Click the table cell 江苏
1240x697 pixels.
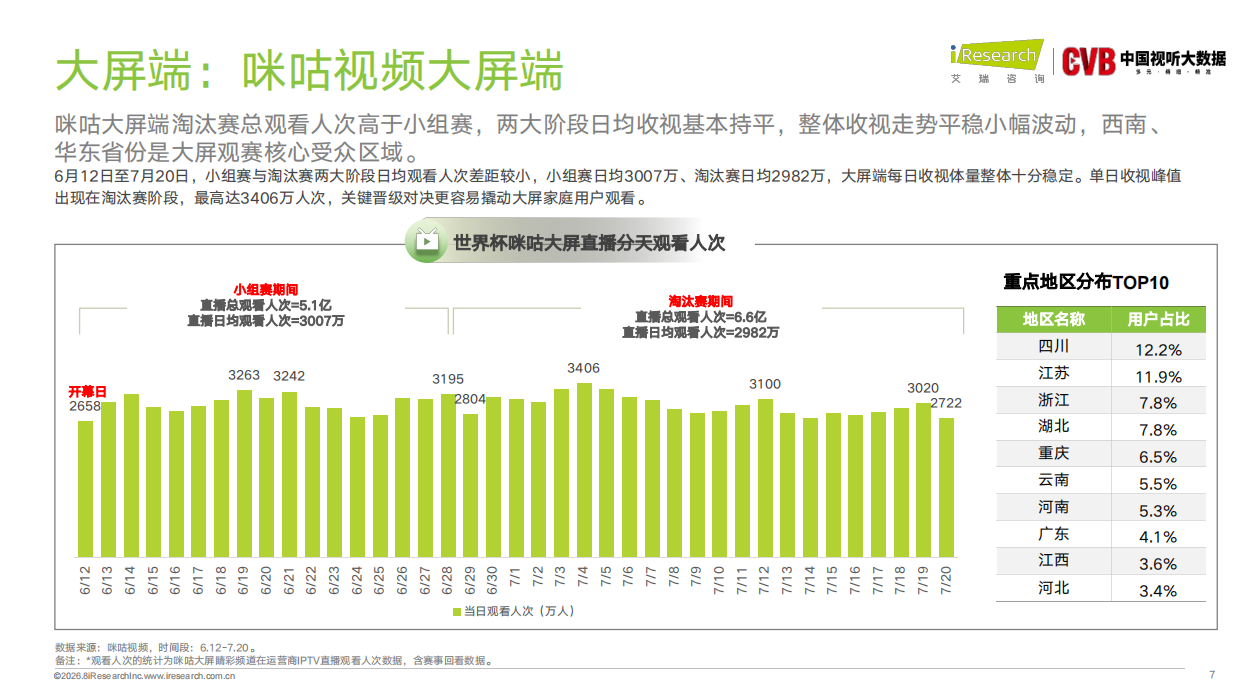click(1053, 373)
